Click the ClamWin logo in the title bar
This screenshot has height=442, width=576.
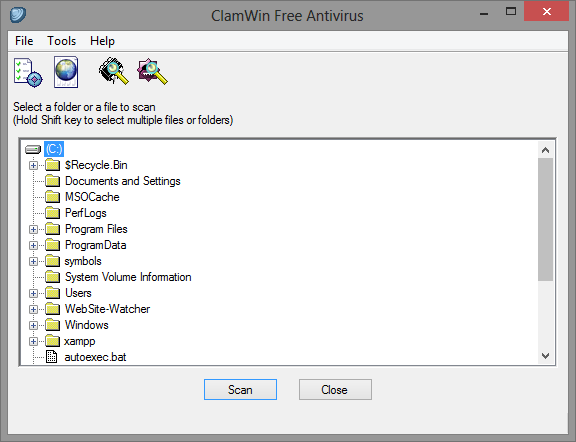pos(18,15)
